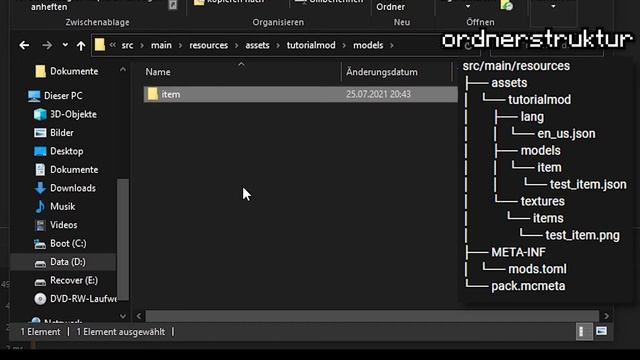Open Recover (E:) drive
Viewport: 640px width, 360px height.
point(74,280)
